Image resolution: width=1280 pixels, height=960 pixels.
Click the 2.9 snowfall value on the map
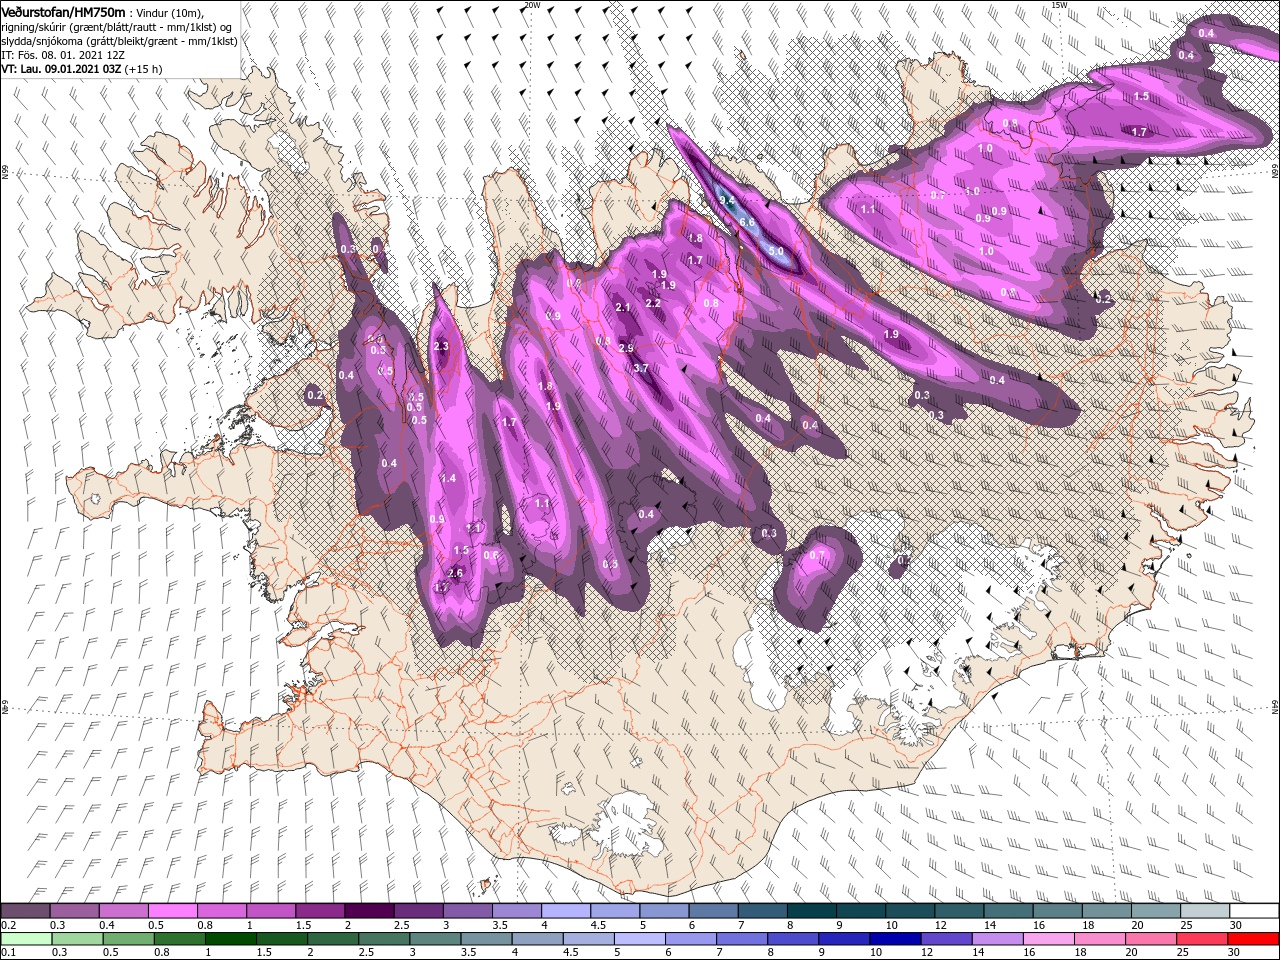pyautogui.click(x=627, y=348)
